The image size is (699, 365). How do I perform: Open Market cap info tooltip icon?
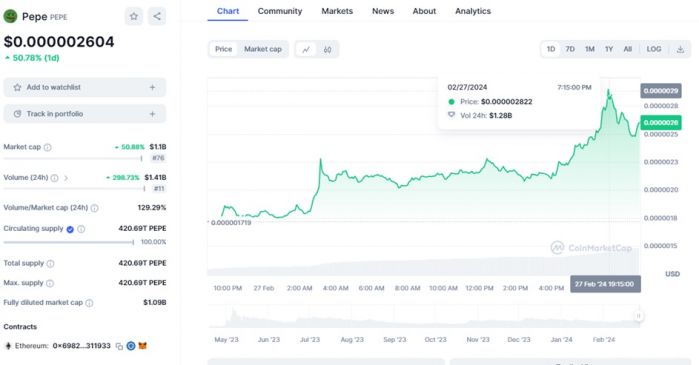[47, 147]
